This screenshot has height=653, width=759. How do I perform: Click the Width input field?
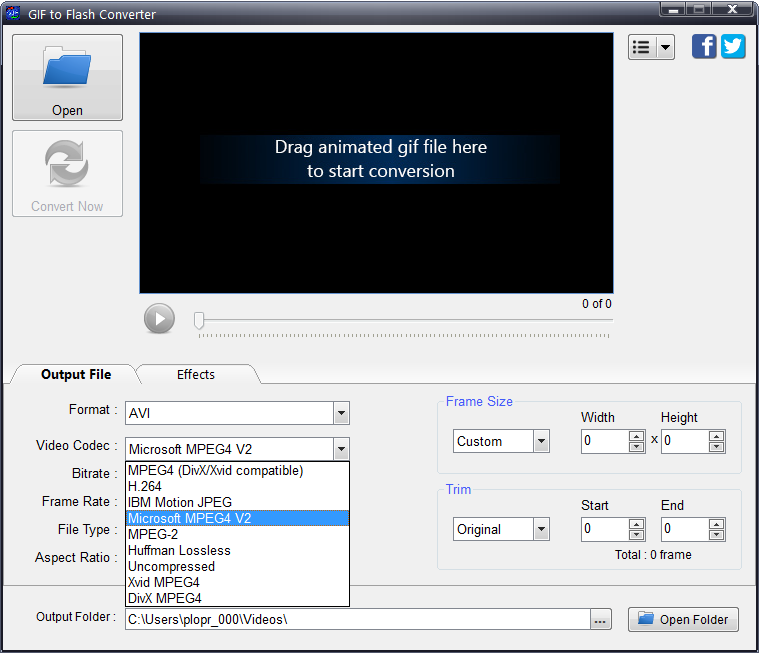[605, 441]
